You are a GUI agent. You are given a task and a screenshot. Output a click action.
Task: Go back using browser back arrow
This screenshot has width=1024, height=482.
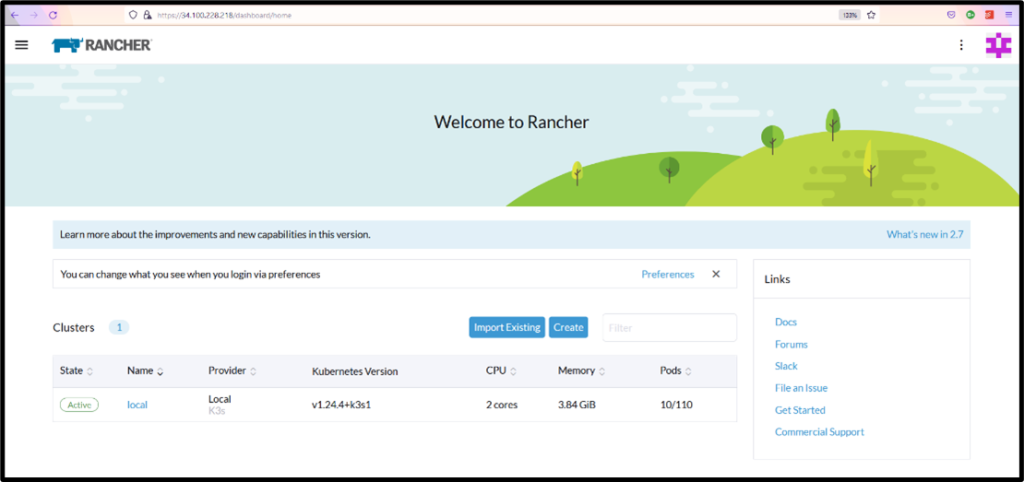(x=14, y=15)
